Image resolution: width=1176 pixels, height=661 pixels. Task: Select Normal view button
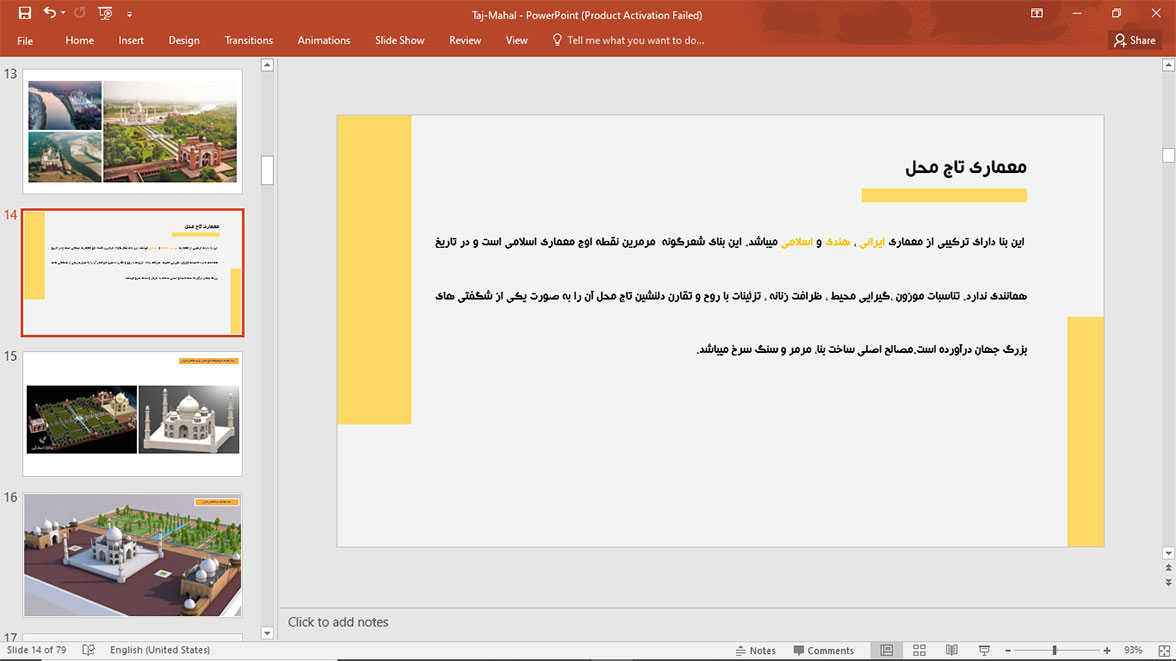point(886,650)
